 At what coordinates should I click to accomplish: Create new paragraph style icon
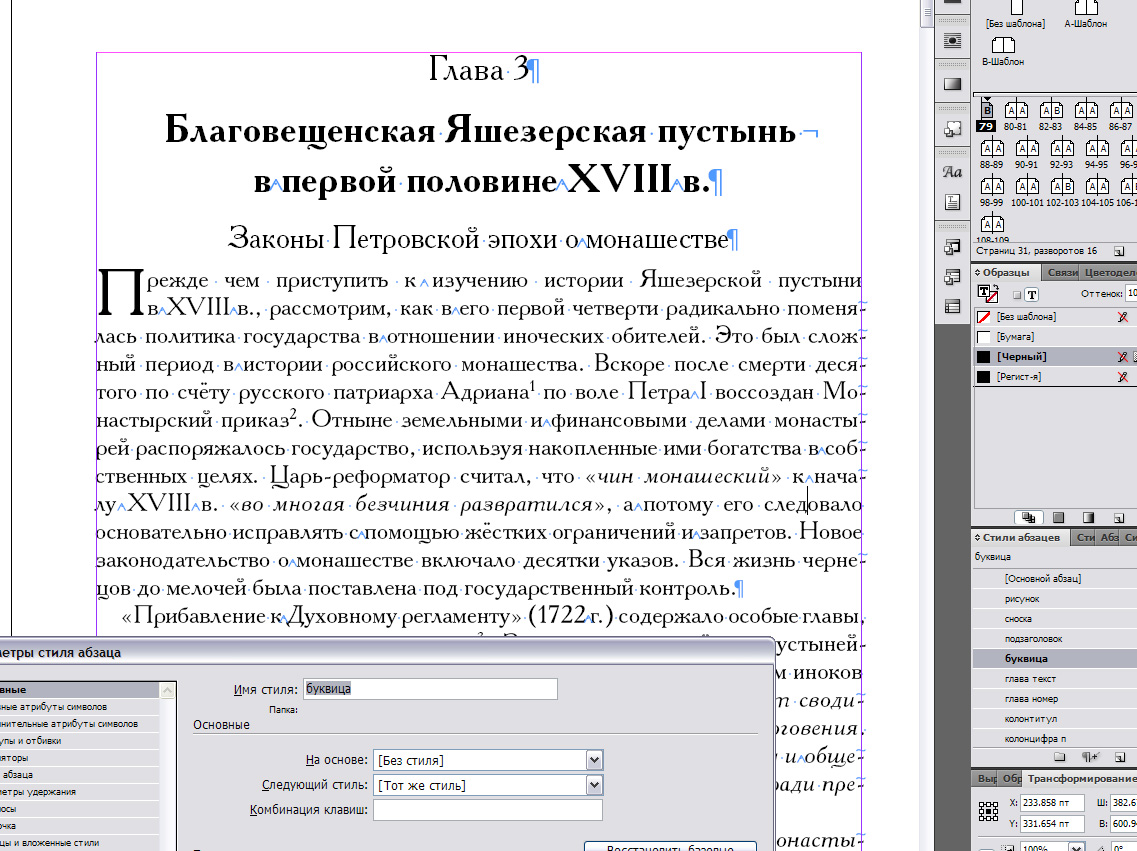pyautogui.click(x=1120, y=757)
